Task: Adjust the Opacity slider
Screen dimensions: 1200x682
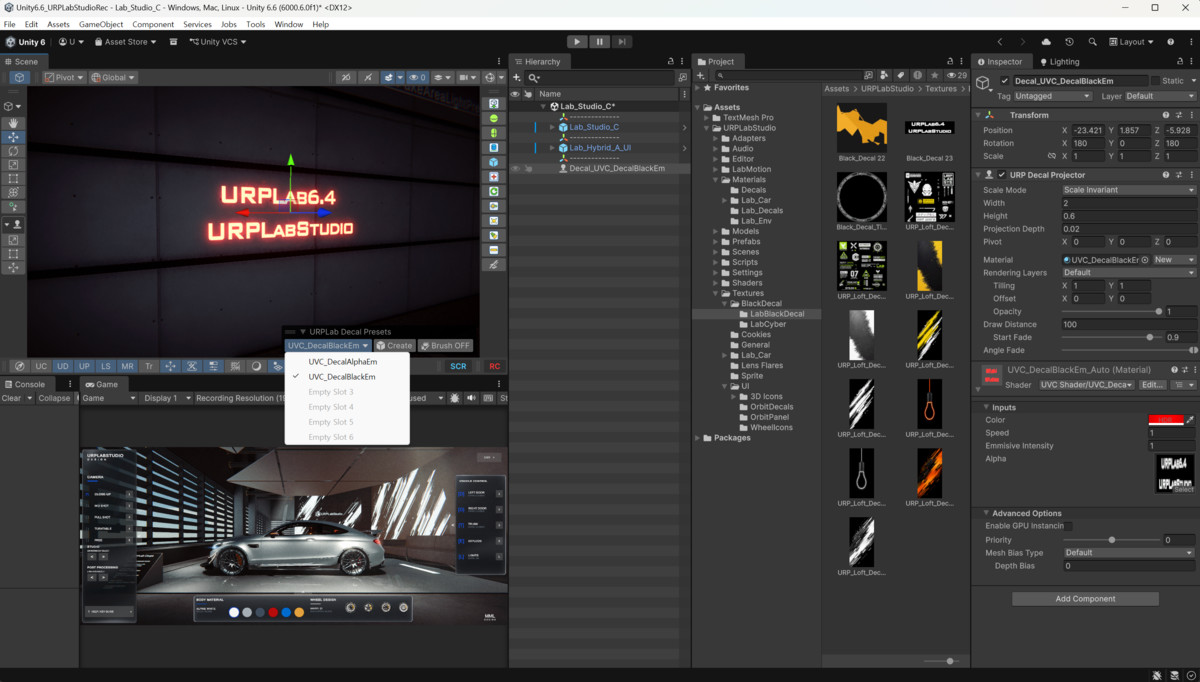Action: pos(1110,312)
